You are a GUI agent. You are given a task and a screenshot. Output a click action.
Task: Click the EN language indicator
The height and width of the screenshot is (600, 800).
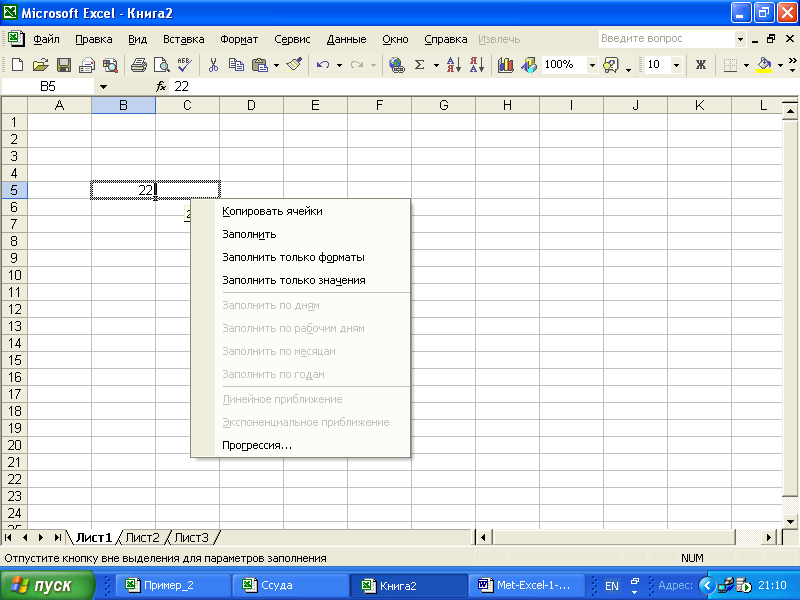[611, 586]
